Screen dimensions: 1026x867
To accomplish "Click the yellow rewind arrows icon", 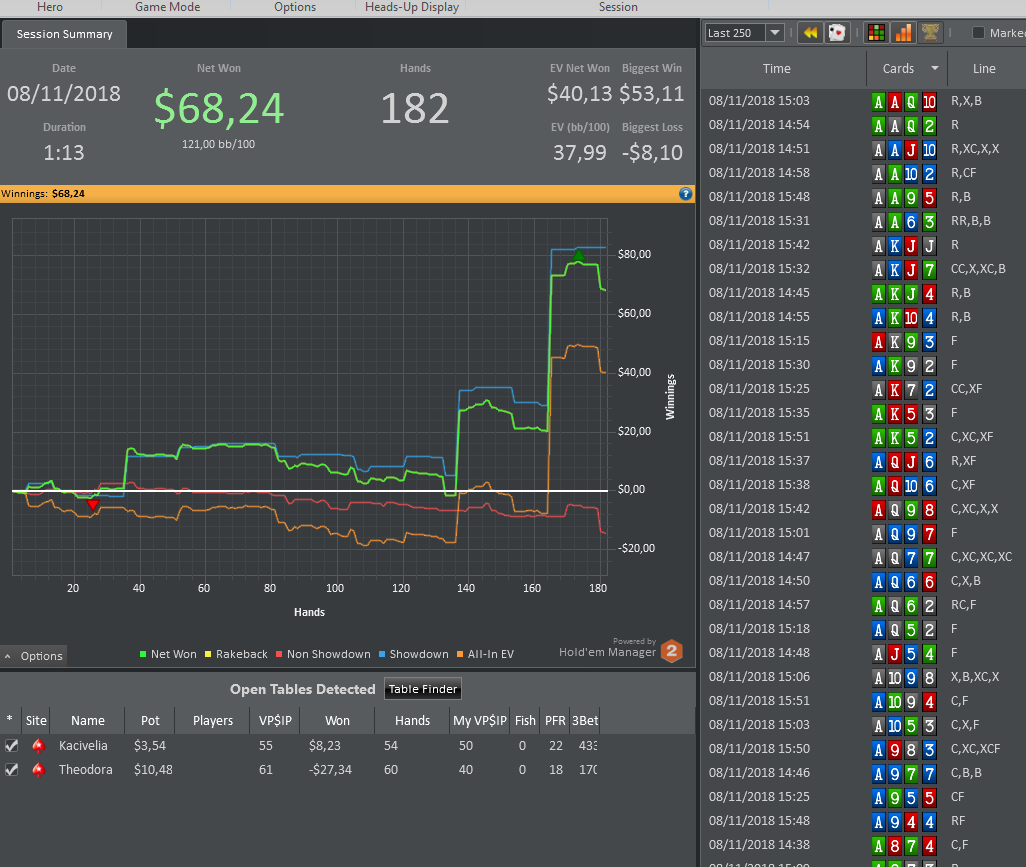I will pos(811,33).
